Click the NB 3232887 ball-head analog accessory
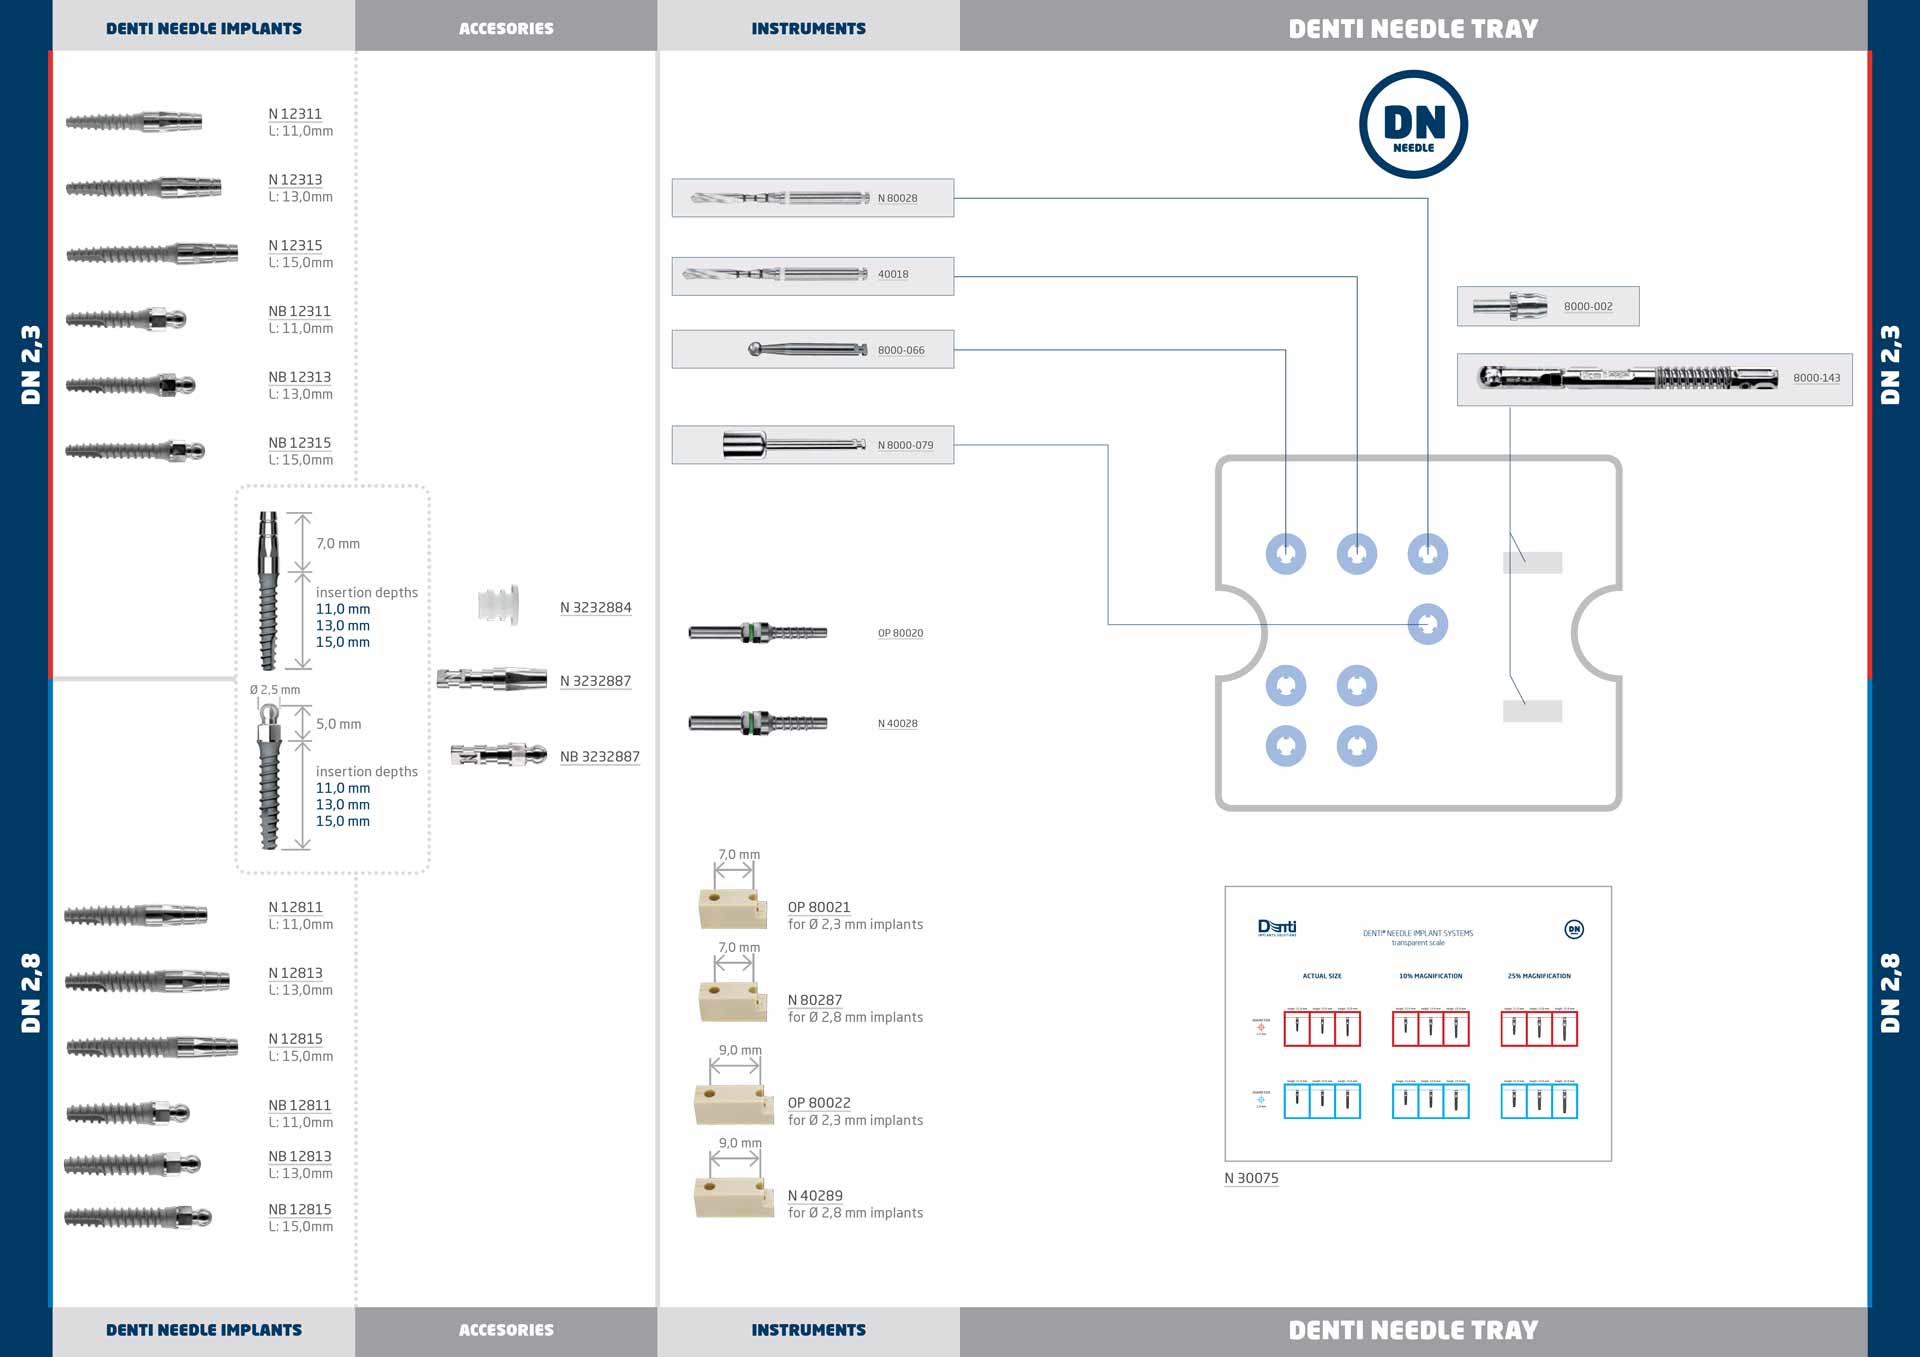The image size is (1920, 1357). tap(498, 755)
